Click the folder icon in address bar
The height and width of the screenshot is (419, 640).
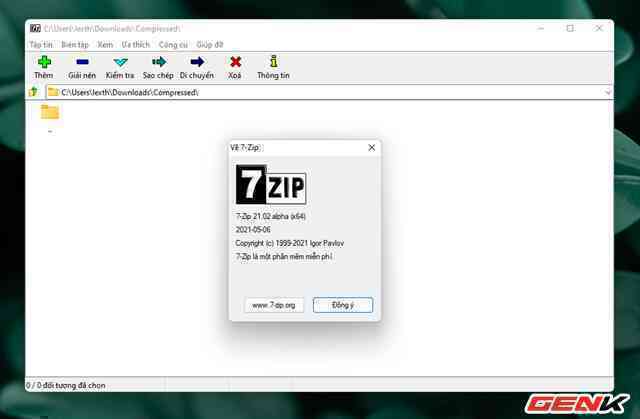(x=53, y=92)
